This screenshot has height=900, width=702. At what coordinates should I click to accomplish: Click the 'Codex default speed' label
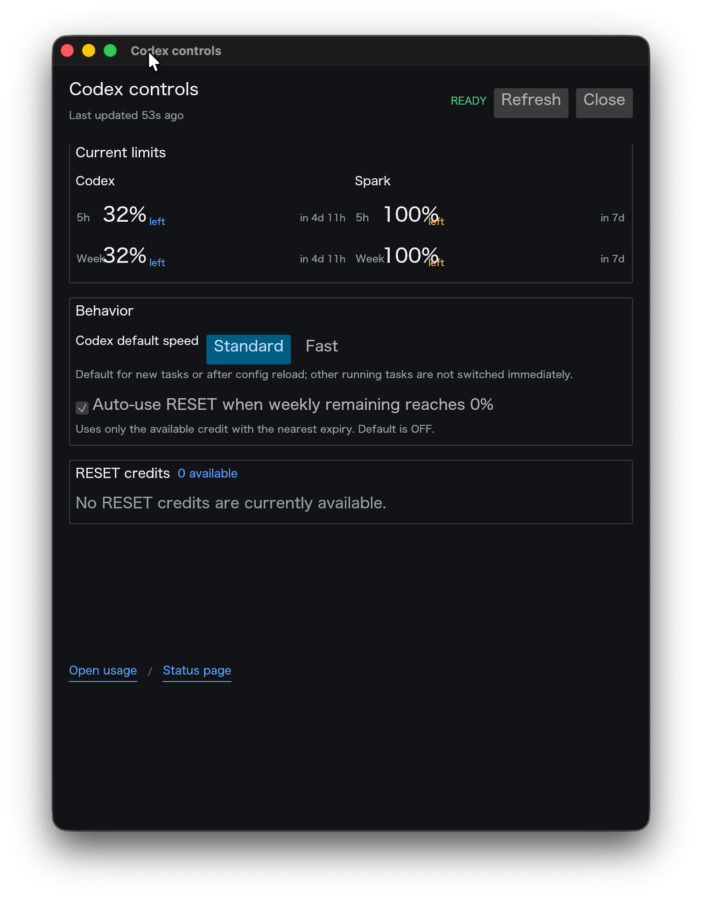(x=137, y=341)
